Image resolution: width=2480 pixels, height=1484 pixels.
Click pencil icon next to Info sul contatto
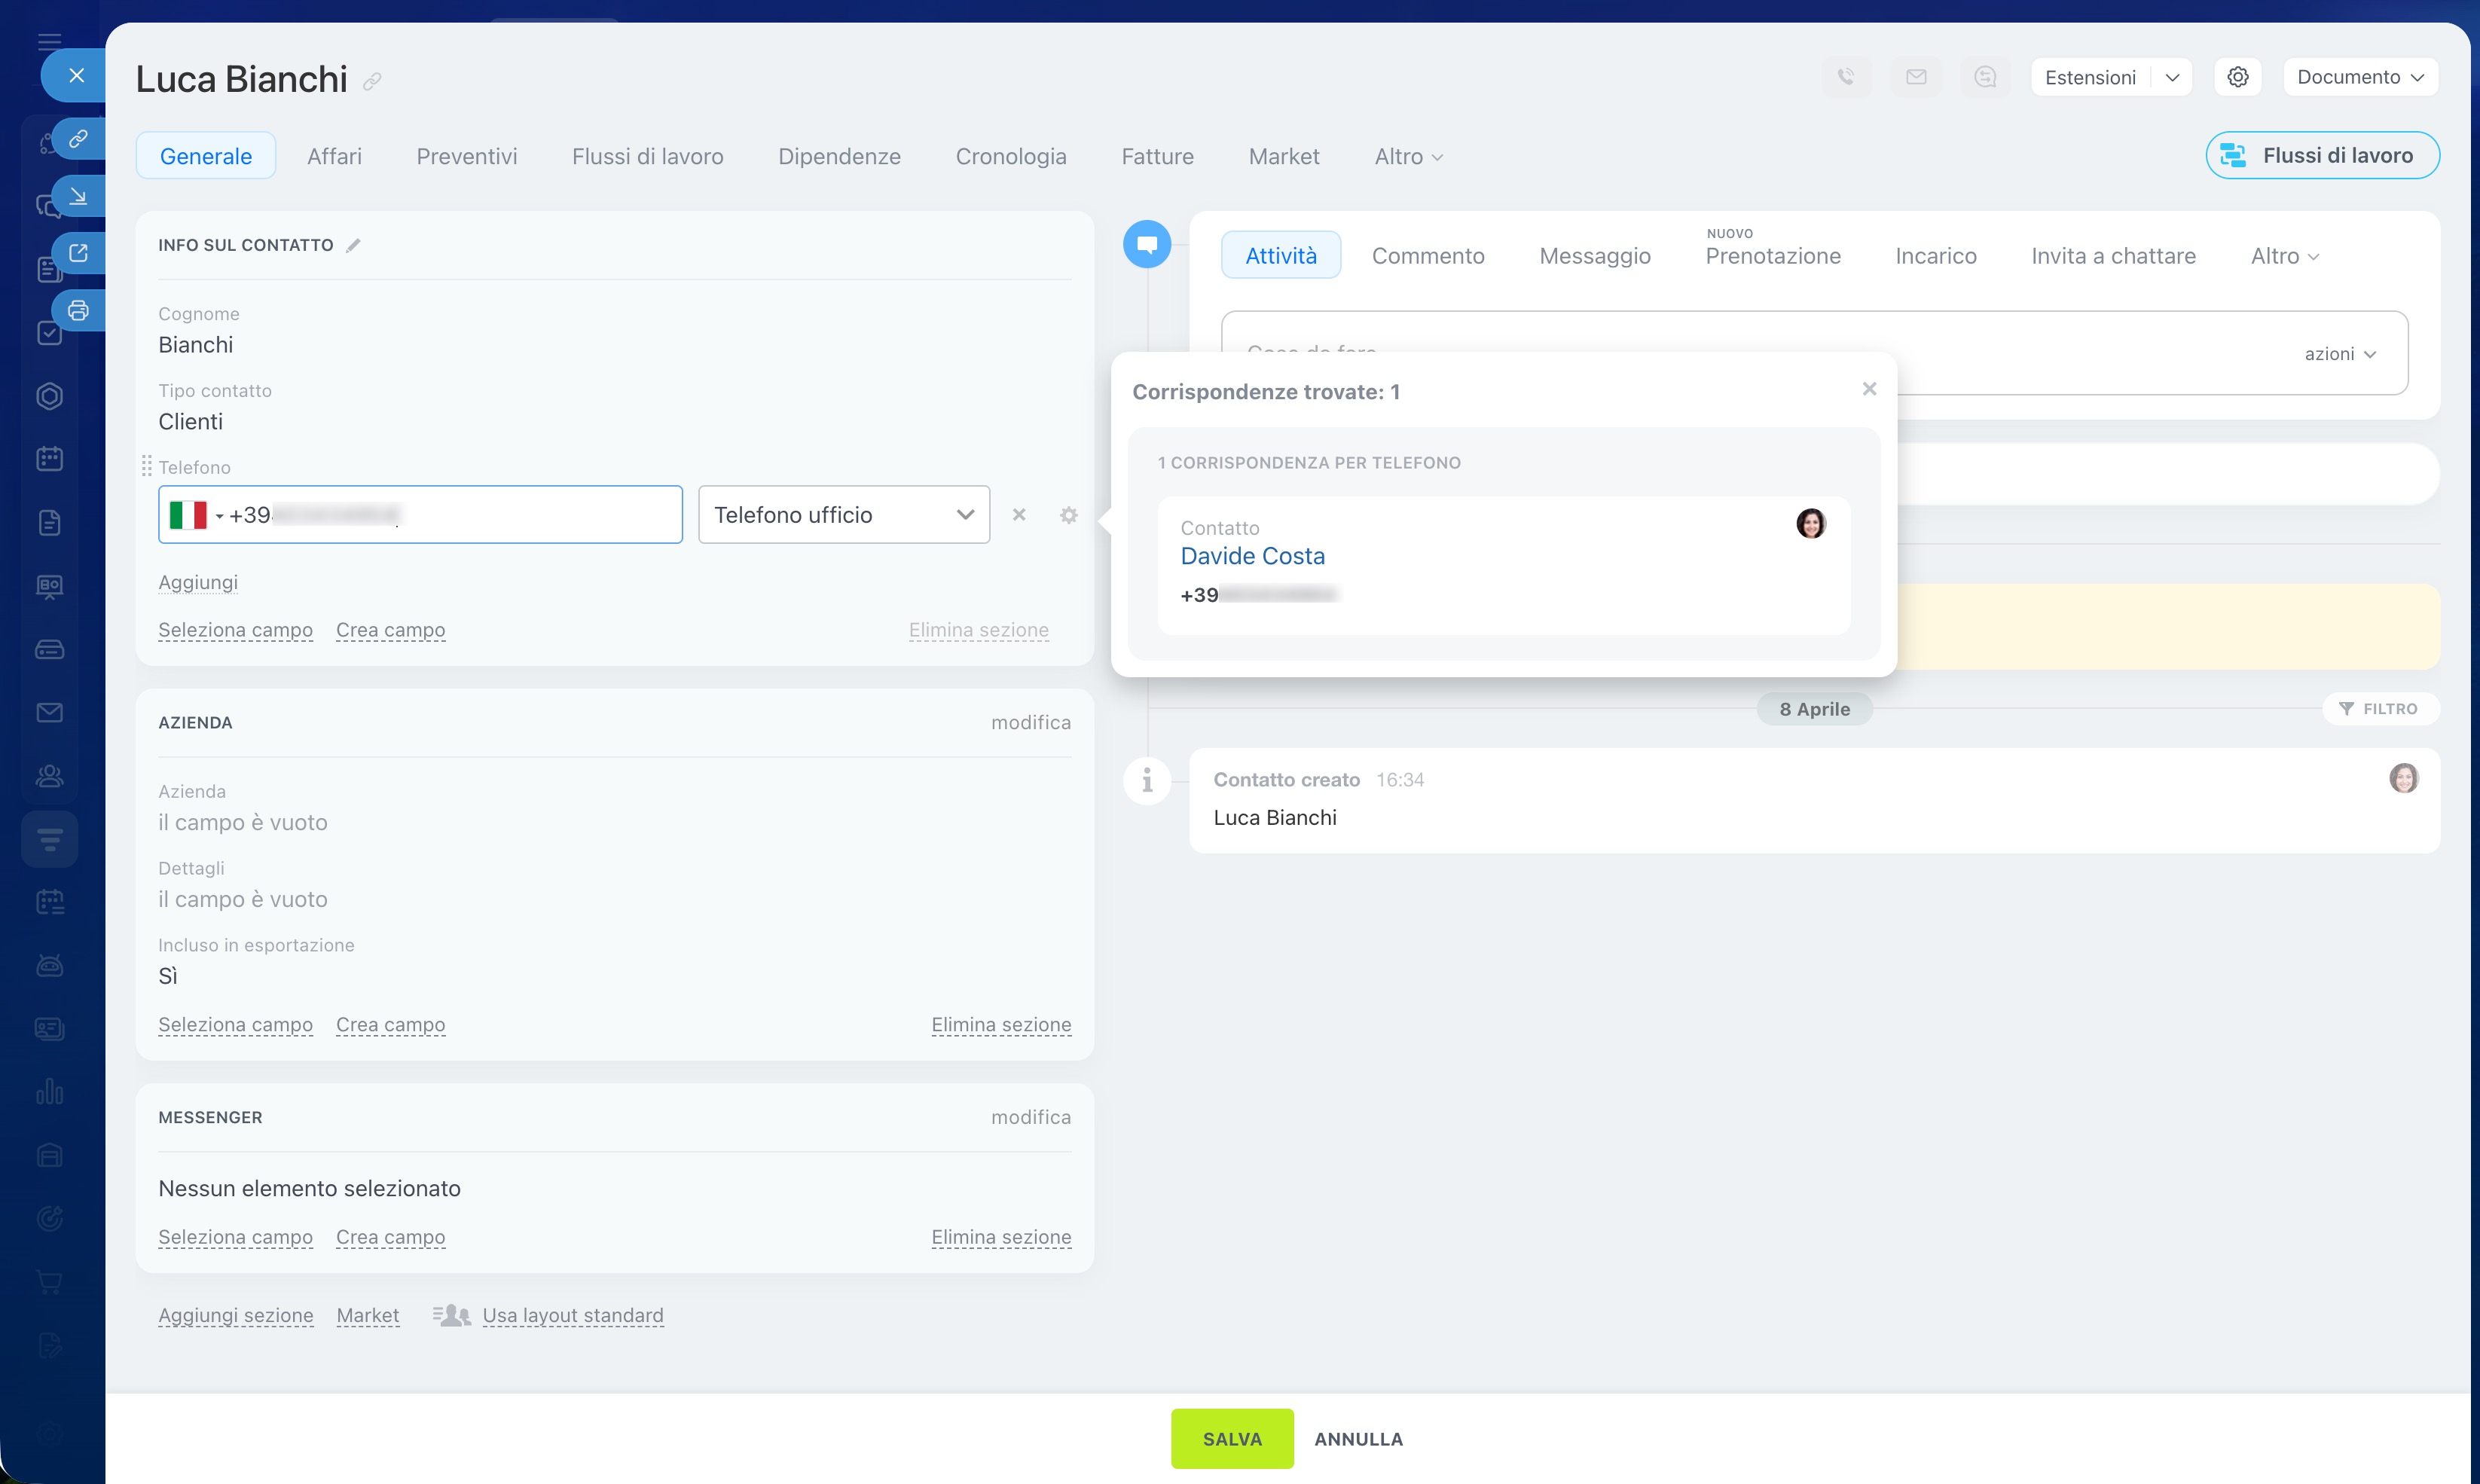[x=353, y=246]
